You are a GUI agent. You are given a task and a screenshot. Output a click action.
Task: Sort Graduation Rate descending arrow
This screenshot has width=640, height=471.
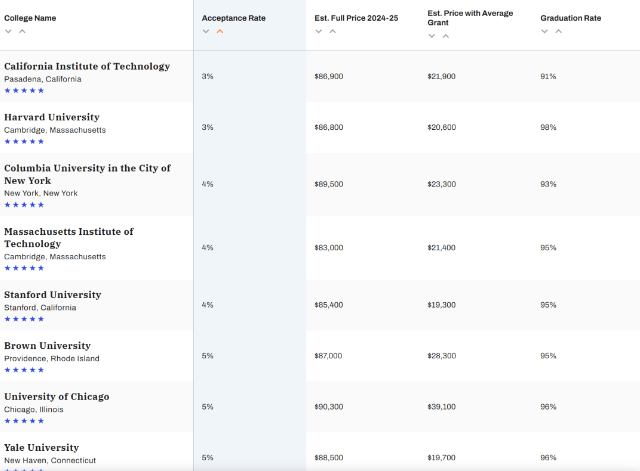pyautogui.click(x=545, y=31)
